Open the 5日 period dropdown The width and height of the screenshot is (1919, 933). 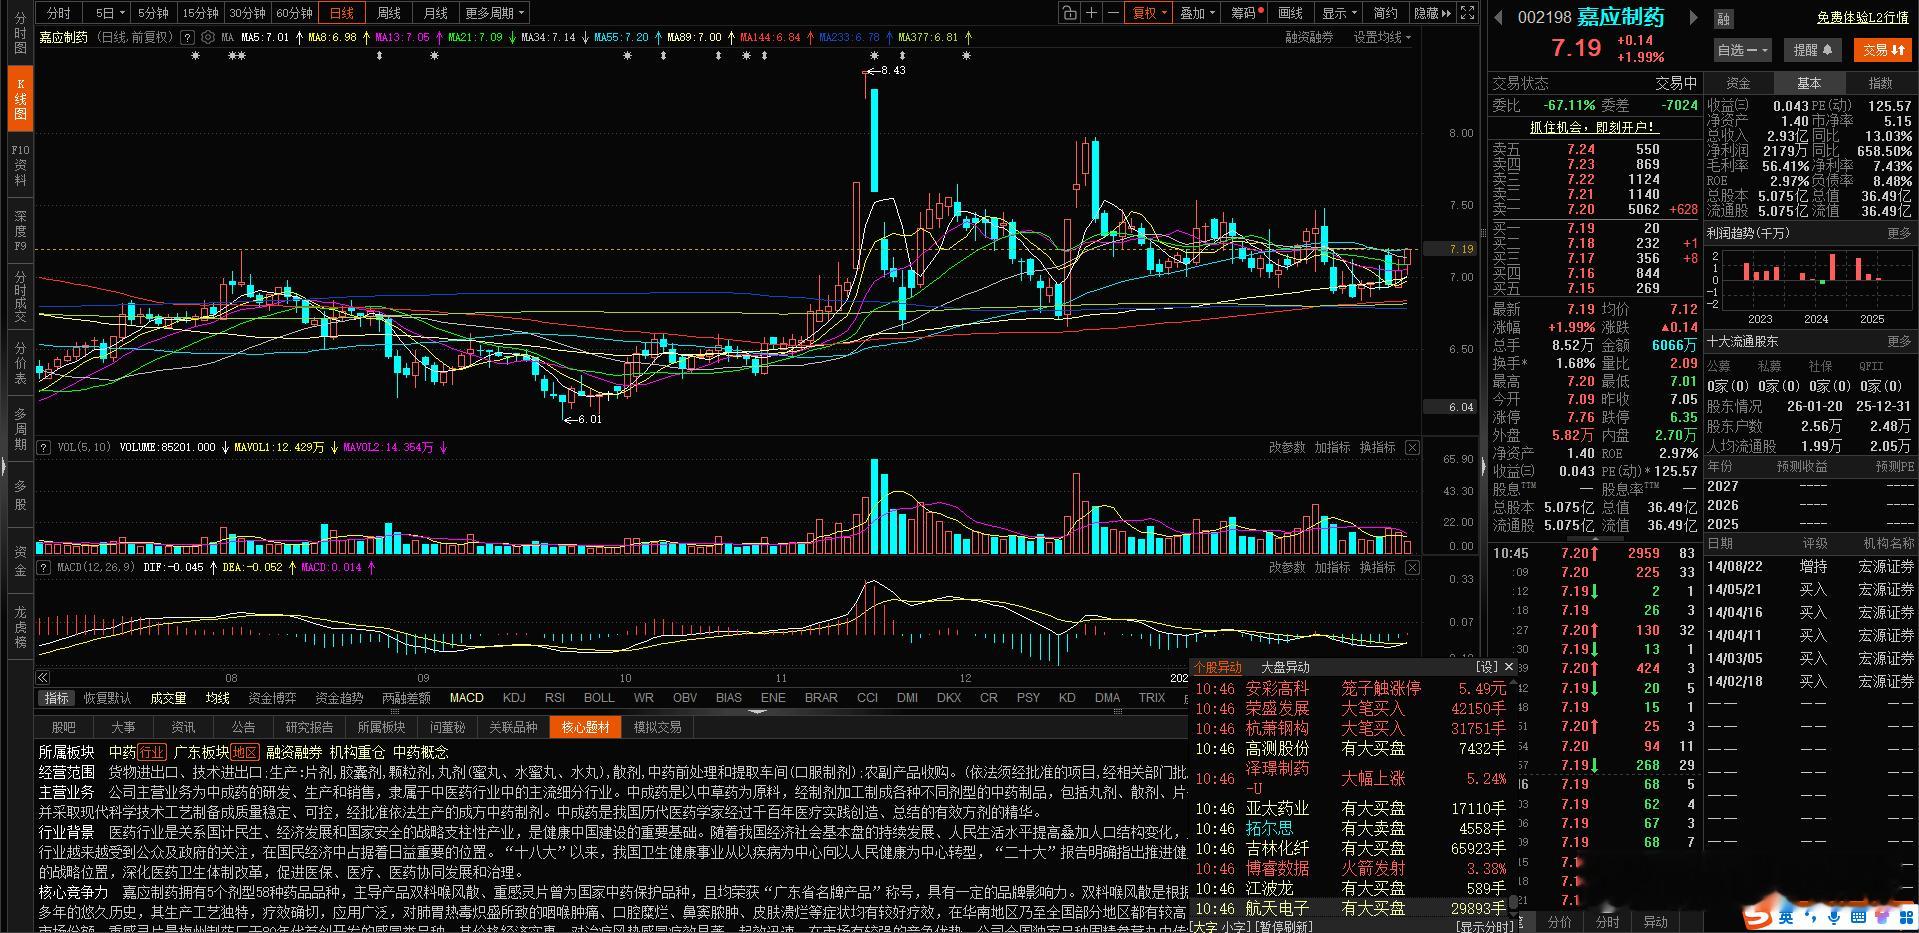tap(109, 13)
